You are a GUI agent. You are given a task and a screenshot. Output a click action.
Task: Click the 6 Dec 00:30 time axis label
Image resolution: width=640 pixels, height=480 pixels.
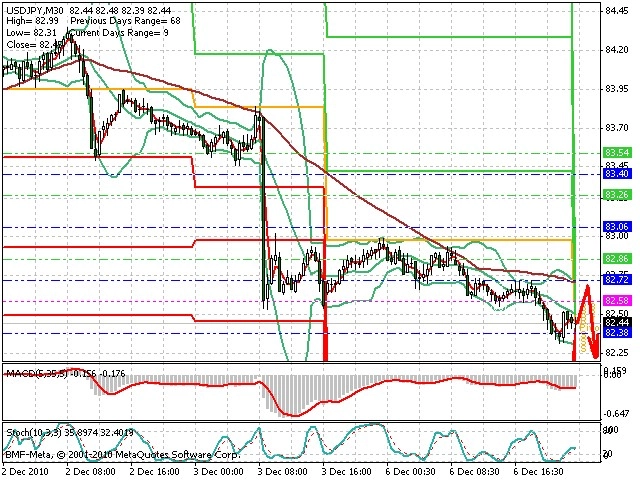coord(410,471)
